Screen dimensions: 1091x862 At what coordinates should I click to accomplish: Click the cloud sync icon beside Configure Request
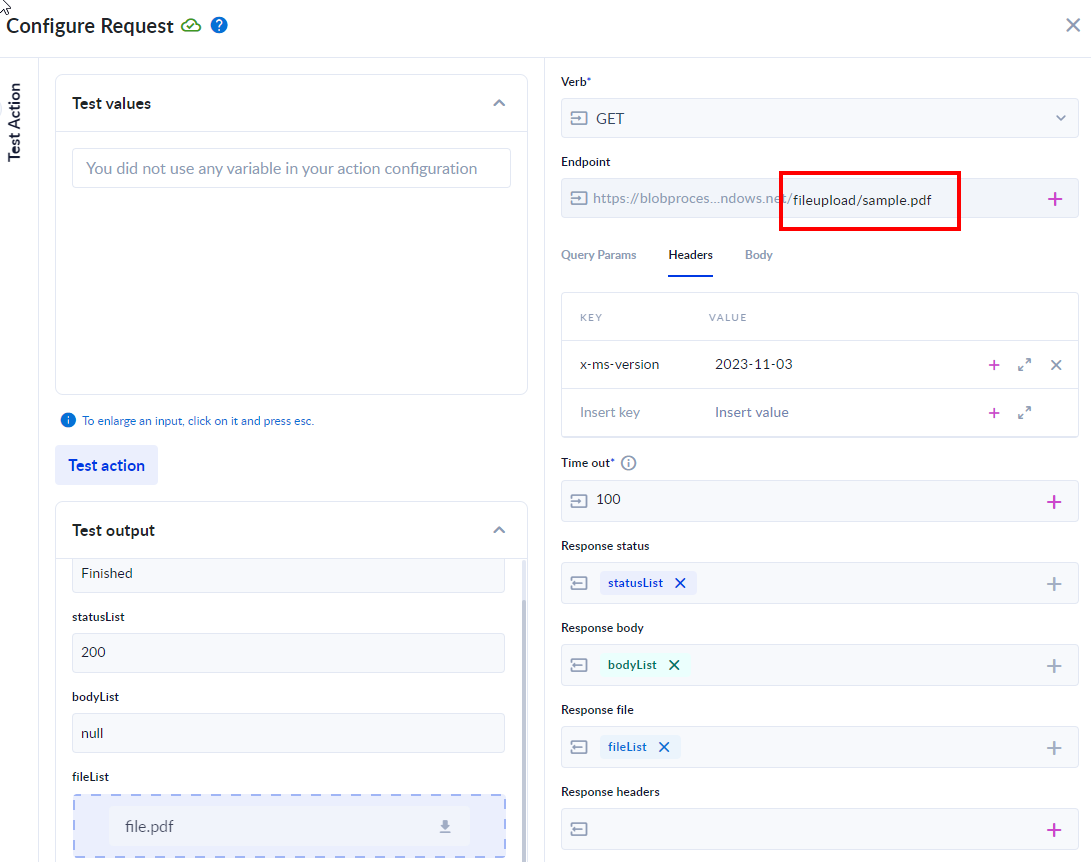pyautogui.click(x=191, y=25)
